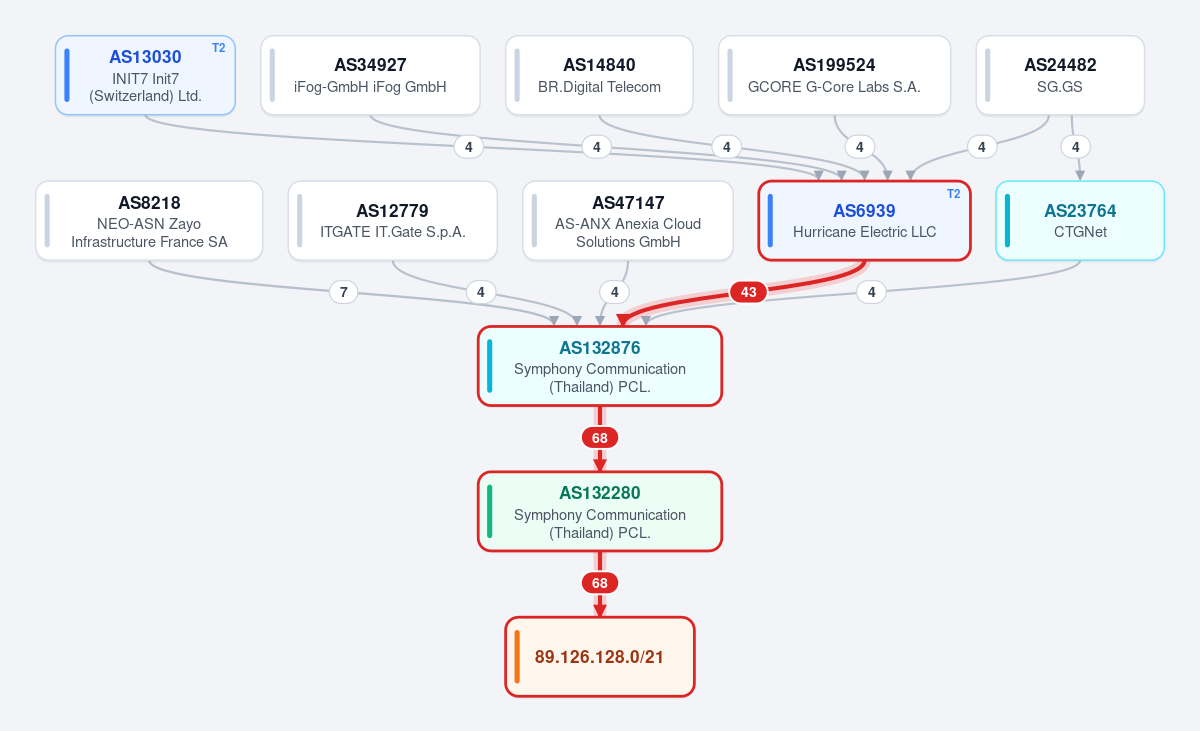The image size is (1200, 731).
Task: Click the 4 label under AS24482 toward CTGNet
Action: click(1075, 147)
